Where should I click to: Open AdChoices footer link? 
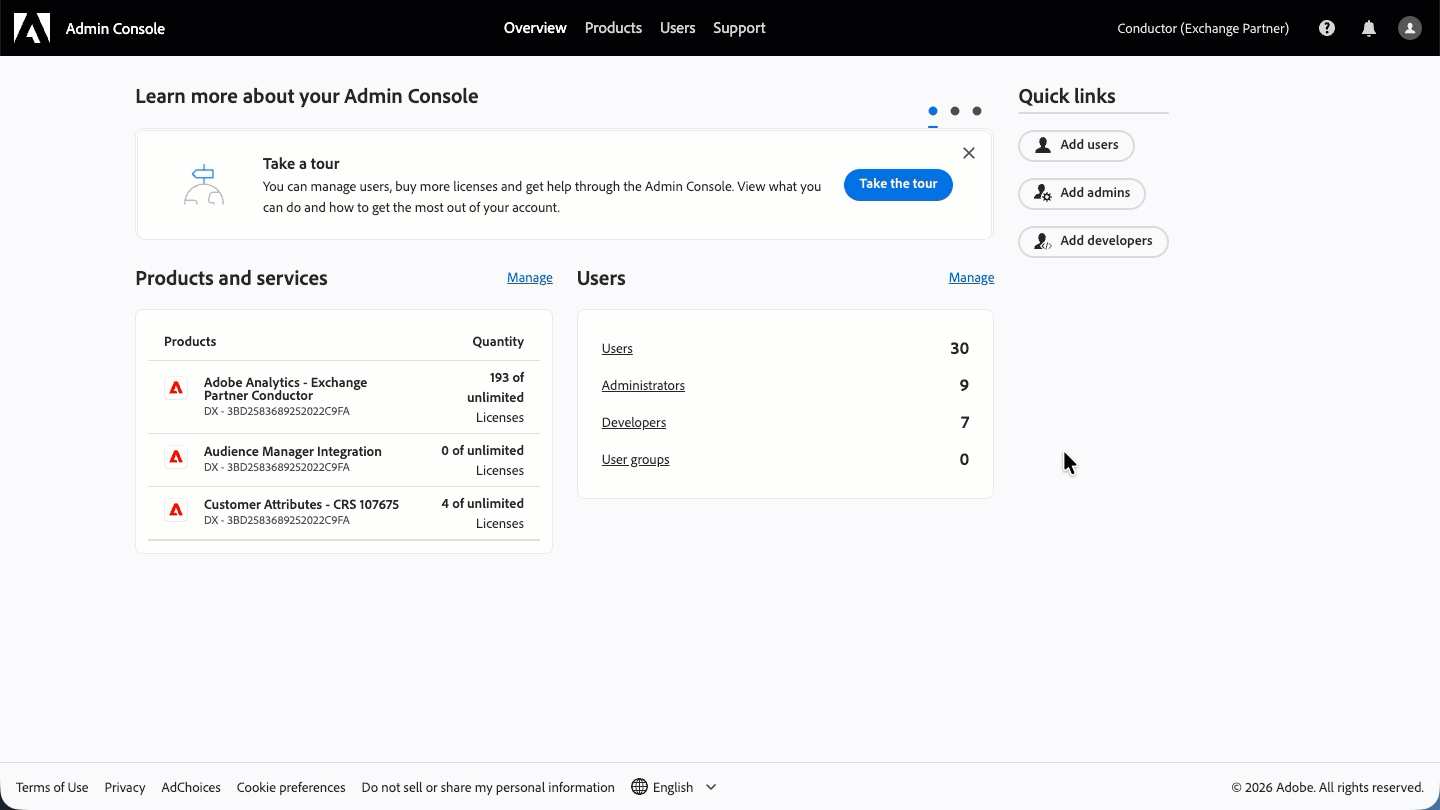tap(191, 787)
